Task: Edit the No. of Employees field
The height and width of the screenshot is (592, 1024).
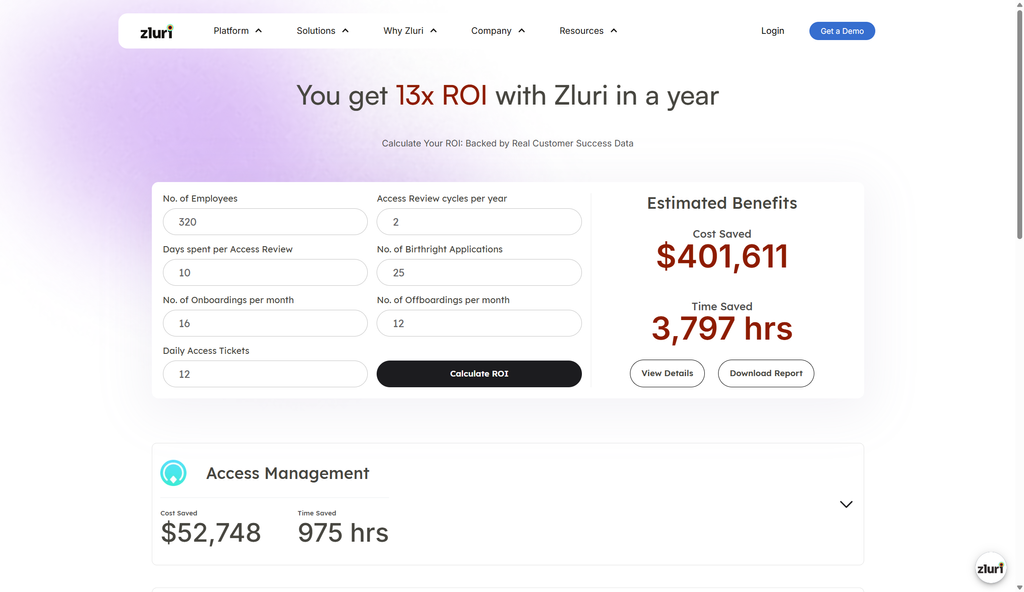Action: click(x=264, y=221)
